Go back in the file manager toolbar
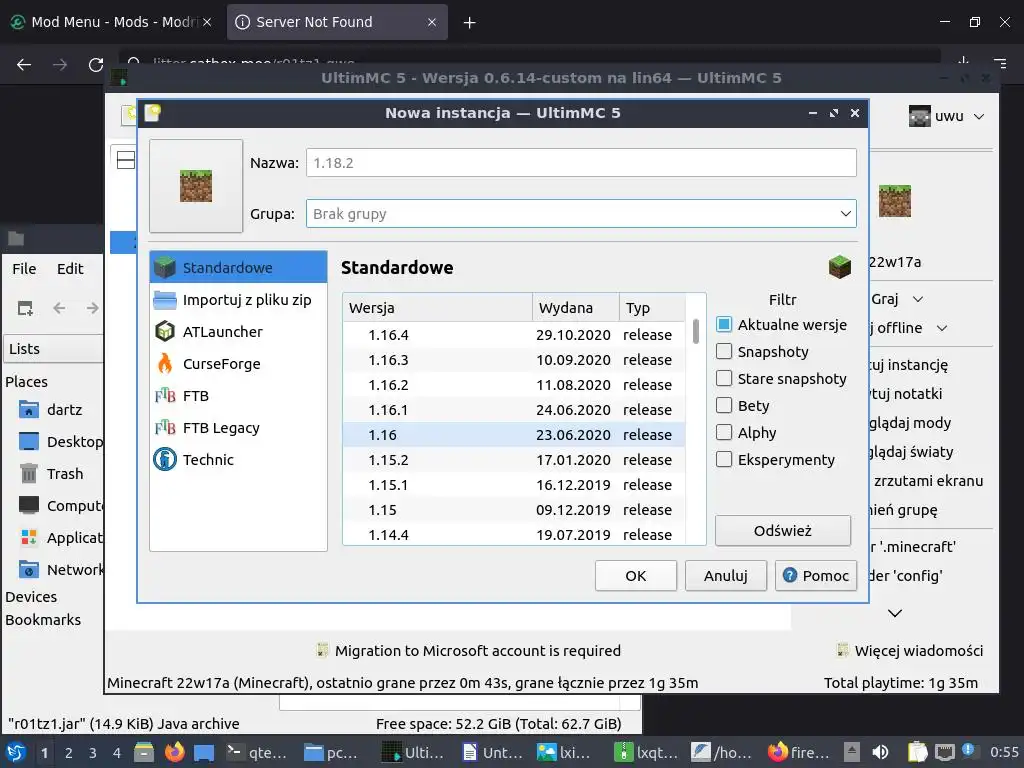 click(x=59, y=308)
